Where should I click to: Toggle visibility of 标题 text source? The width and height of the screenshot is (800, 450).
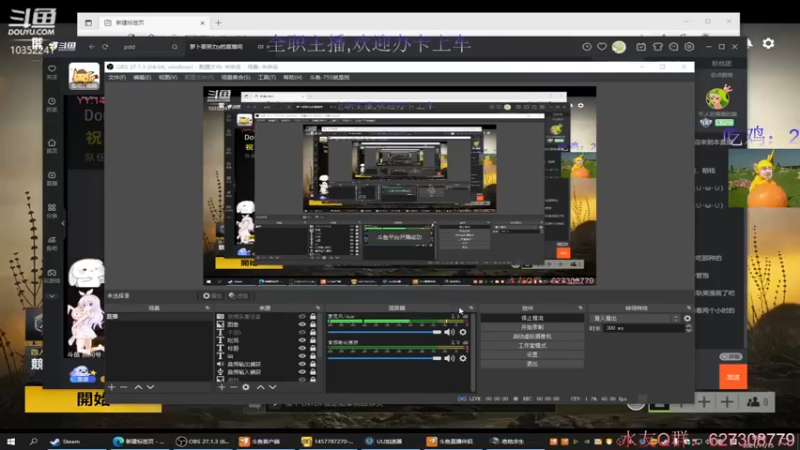click(x=302, y=348)
